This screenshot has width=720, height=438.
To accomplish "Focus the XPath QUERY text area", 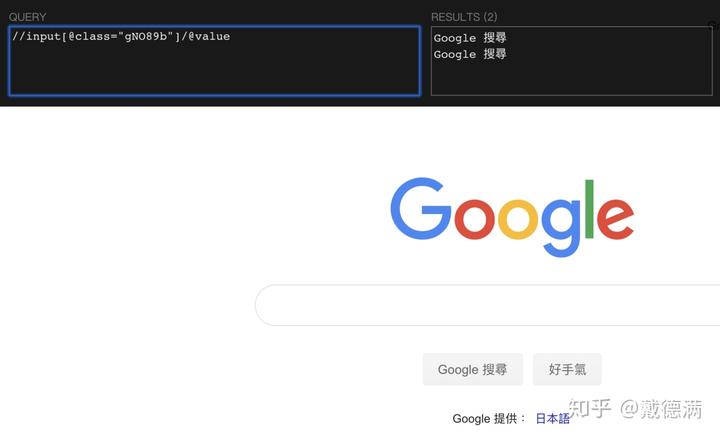I will [x=214, y=61].
